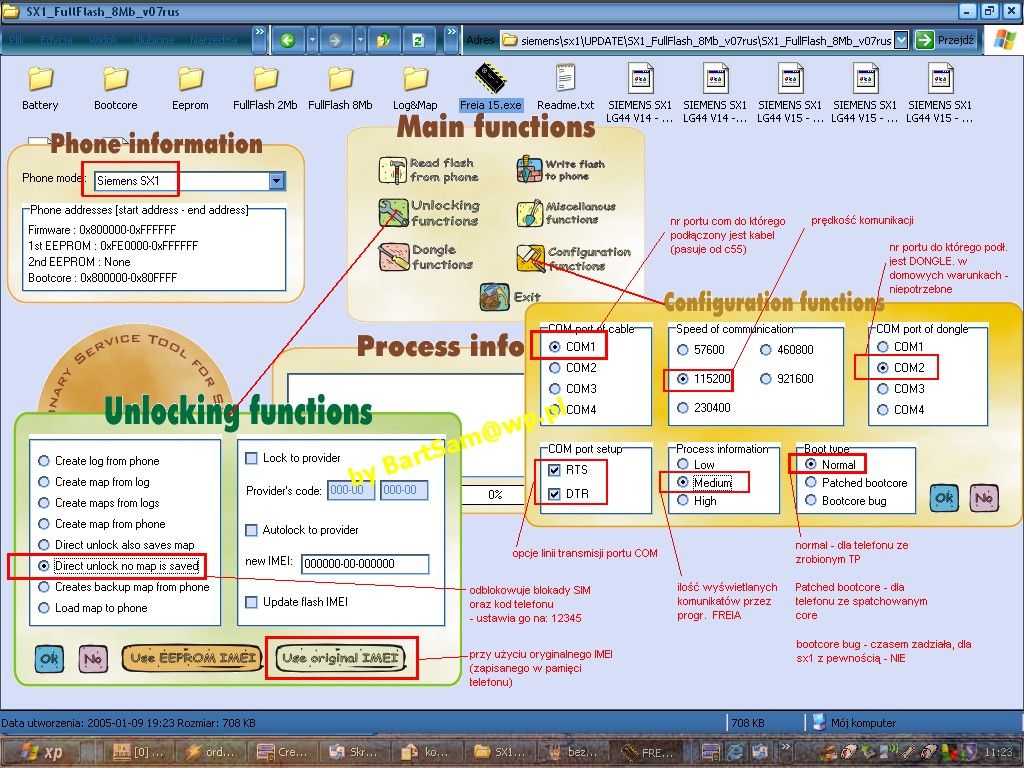Open the Log&Map folder
1024x768 pixels.
pyautogui.click(x=415, y=88)
